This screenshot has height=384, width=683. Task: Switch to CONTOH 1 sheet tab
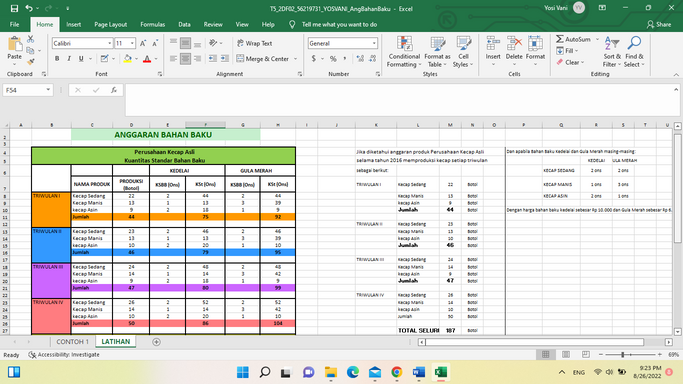coord(72,342)
